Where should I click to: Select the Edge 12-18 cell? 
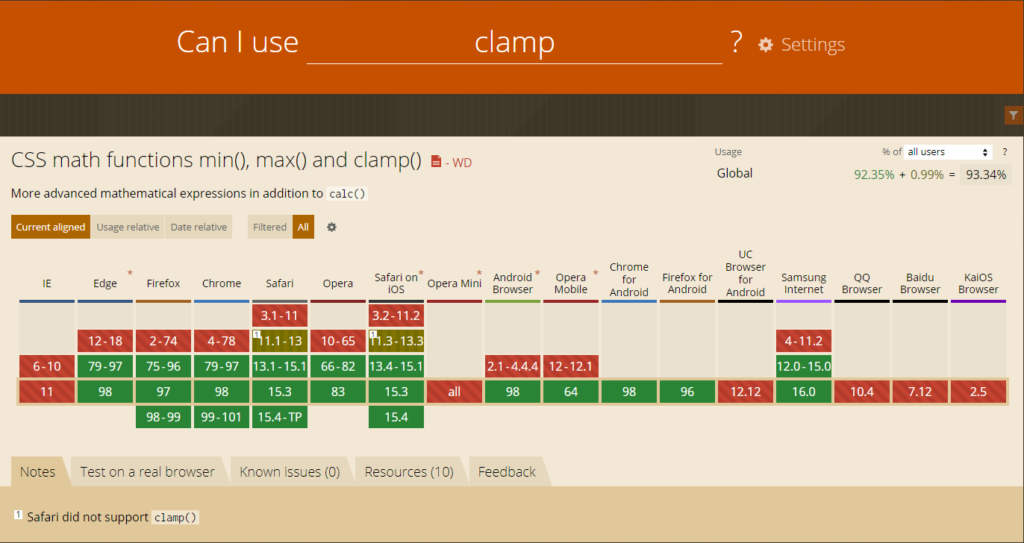tap(105, 341)
